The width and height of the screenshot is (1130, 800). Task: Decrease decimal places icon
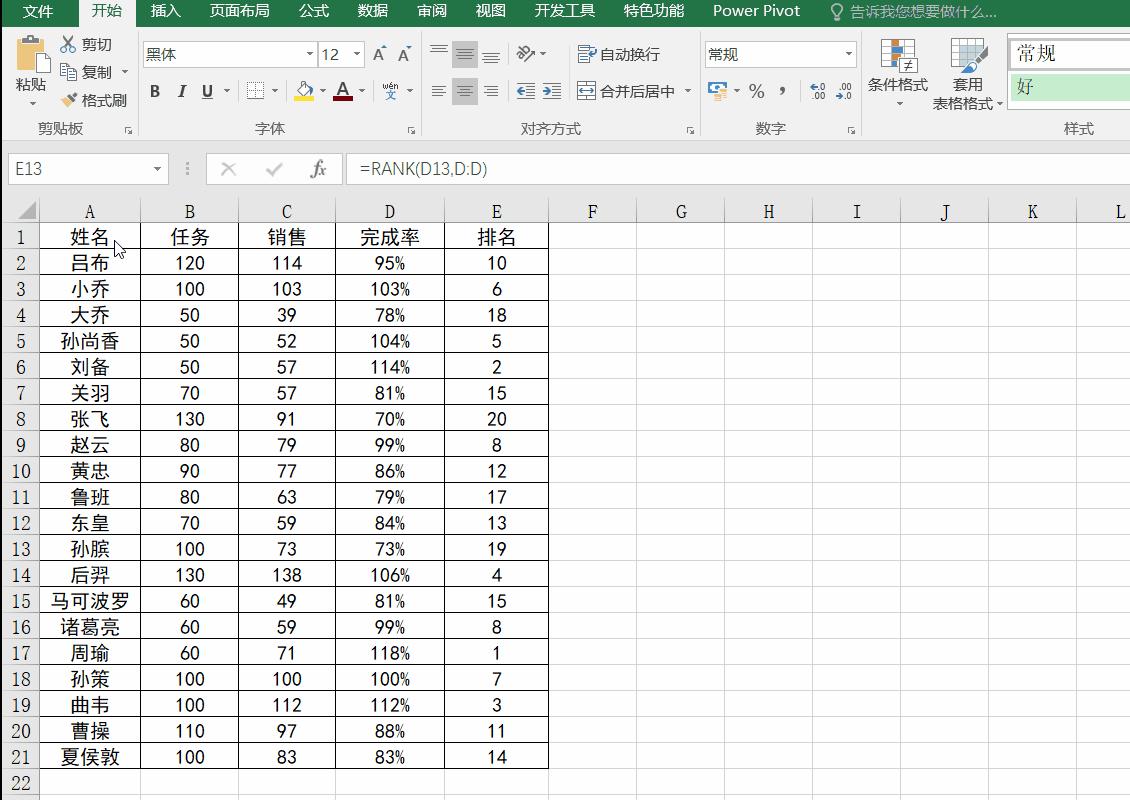click(844, 91)
